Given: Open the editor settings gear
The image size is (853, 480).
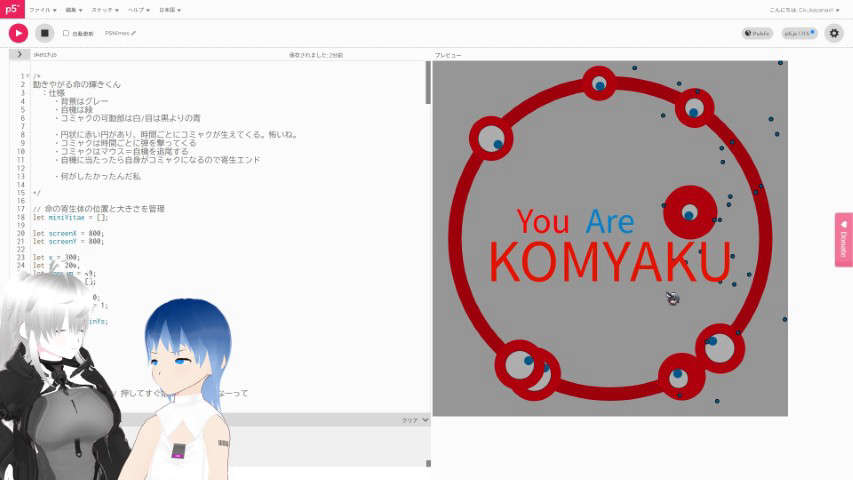Looking at the screenshot, I should (835, 33).
